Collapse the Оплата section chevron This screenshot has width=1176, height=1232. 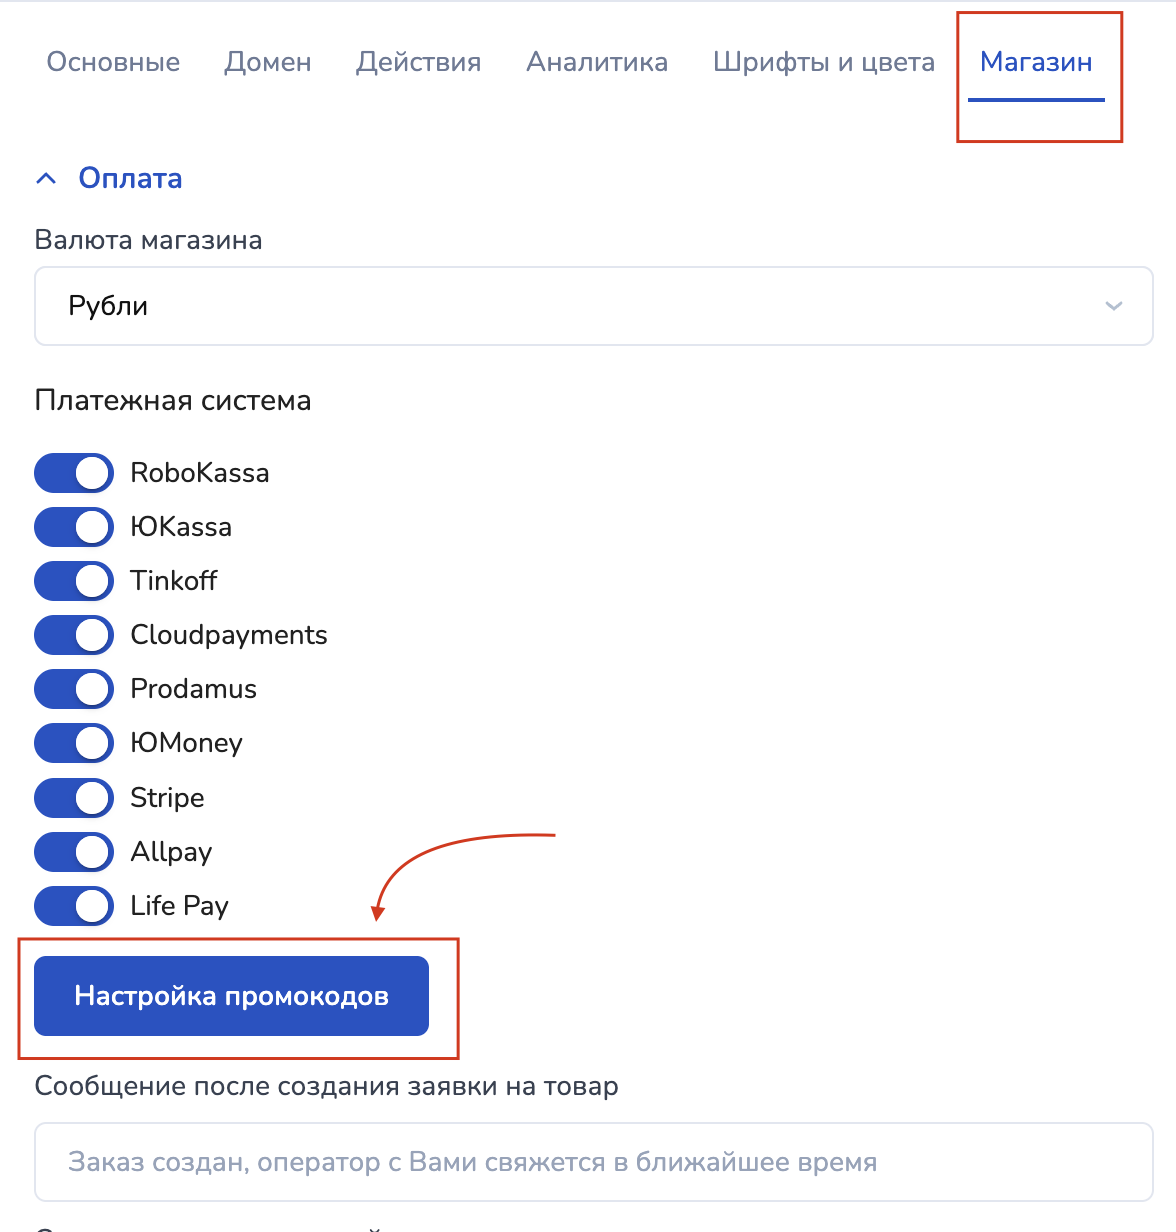[46, 179]
